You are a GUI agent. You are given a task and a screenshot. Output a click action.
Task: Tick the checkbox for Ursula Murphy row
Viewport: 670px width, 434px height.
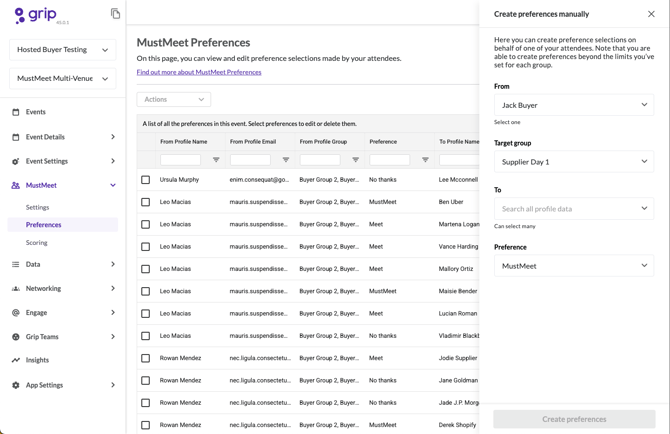[146, 180]
